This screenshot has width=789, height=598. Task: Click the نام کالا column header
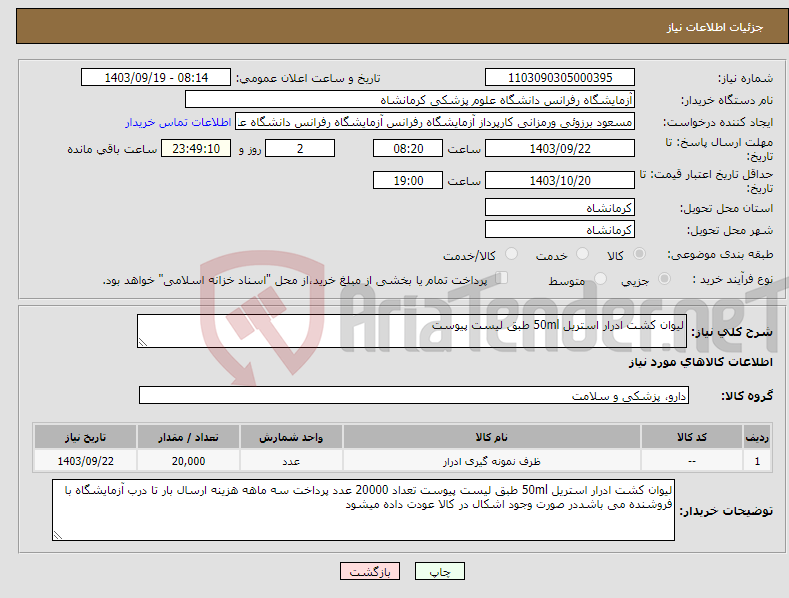[492, 437]
